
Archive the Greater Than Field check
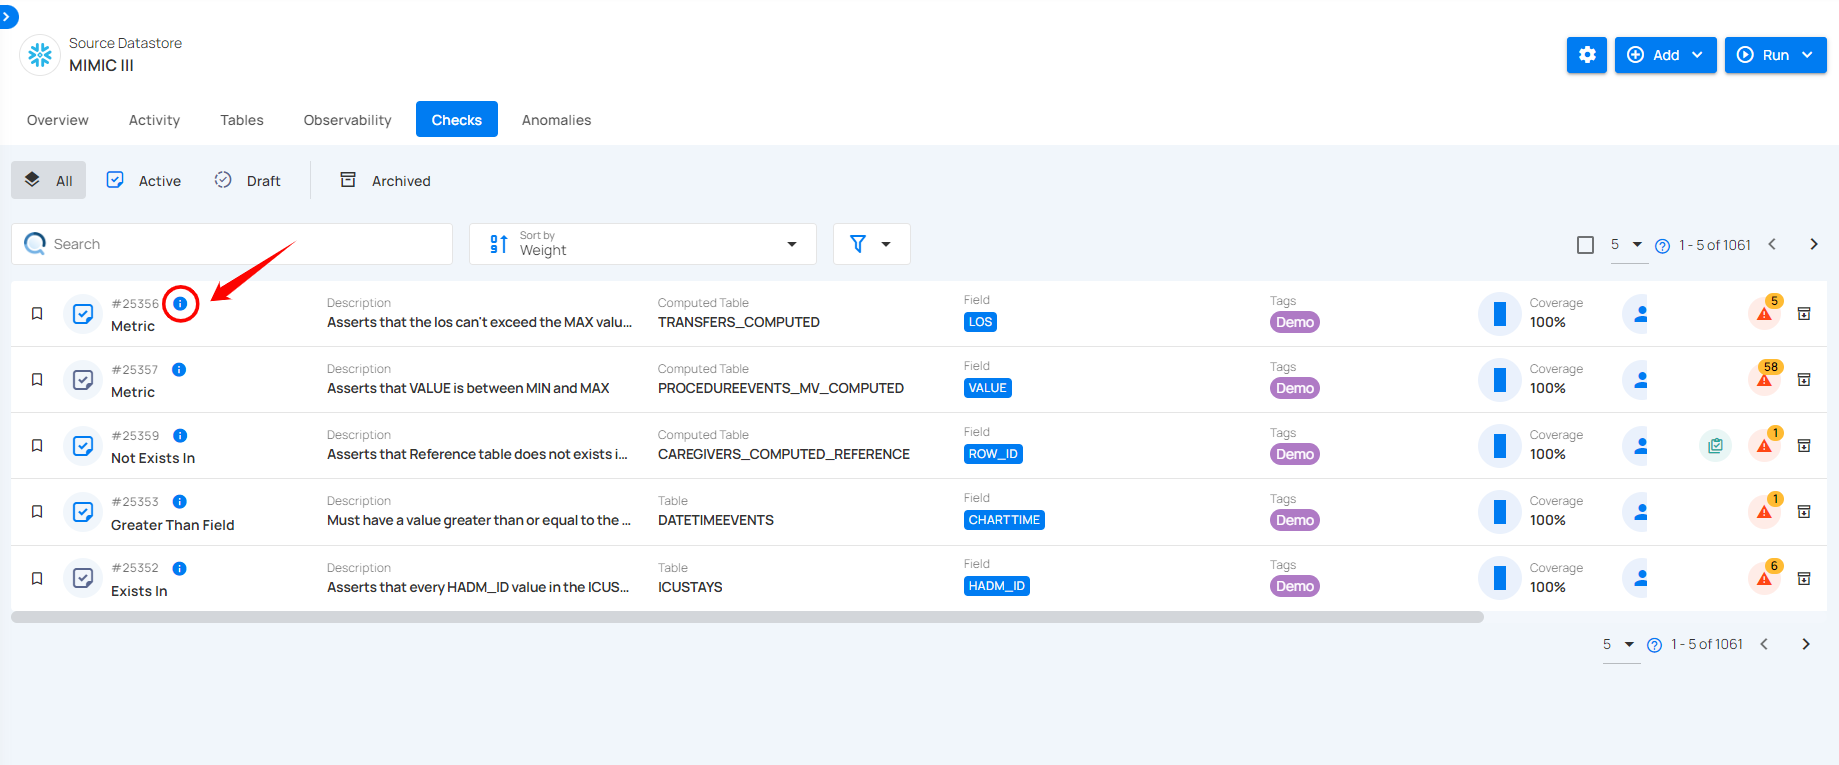point(1804,512)
